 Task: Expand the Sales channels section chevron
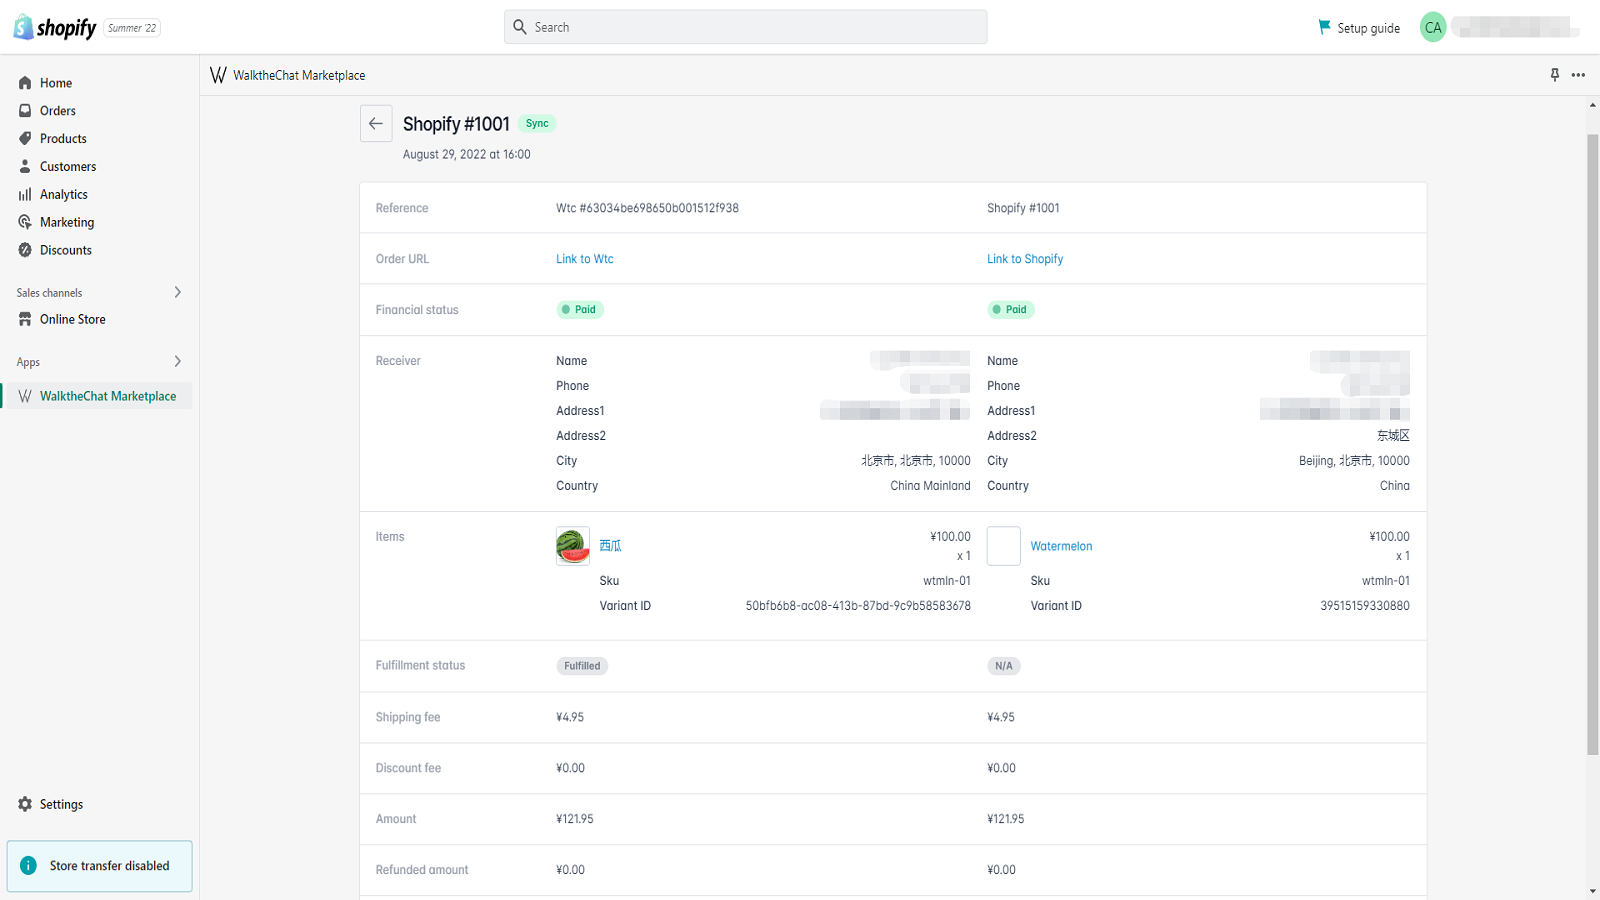coord(178,292)
